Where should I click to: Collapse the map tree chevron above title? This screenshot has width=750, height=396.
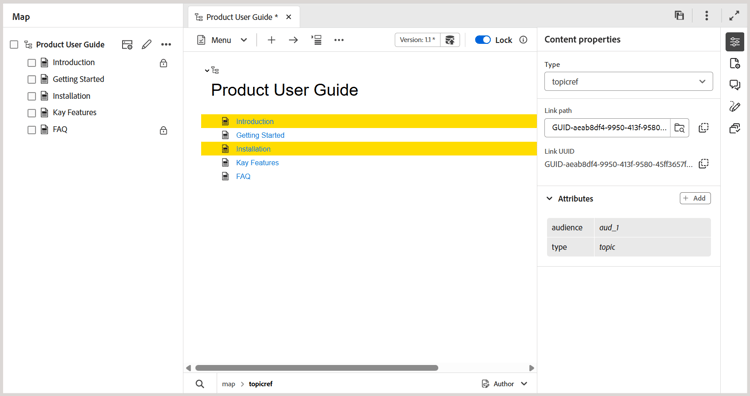(207, 70)
